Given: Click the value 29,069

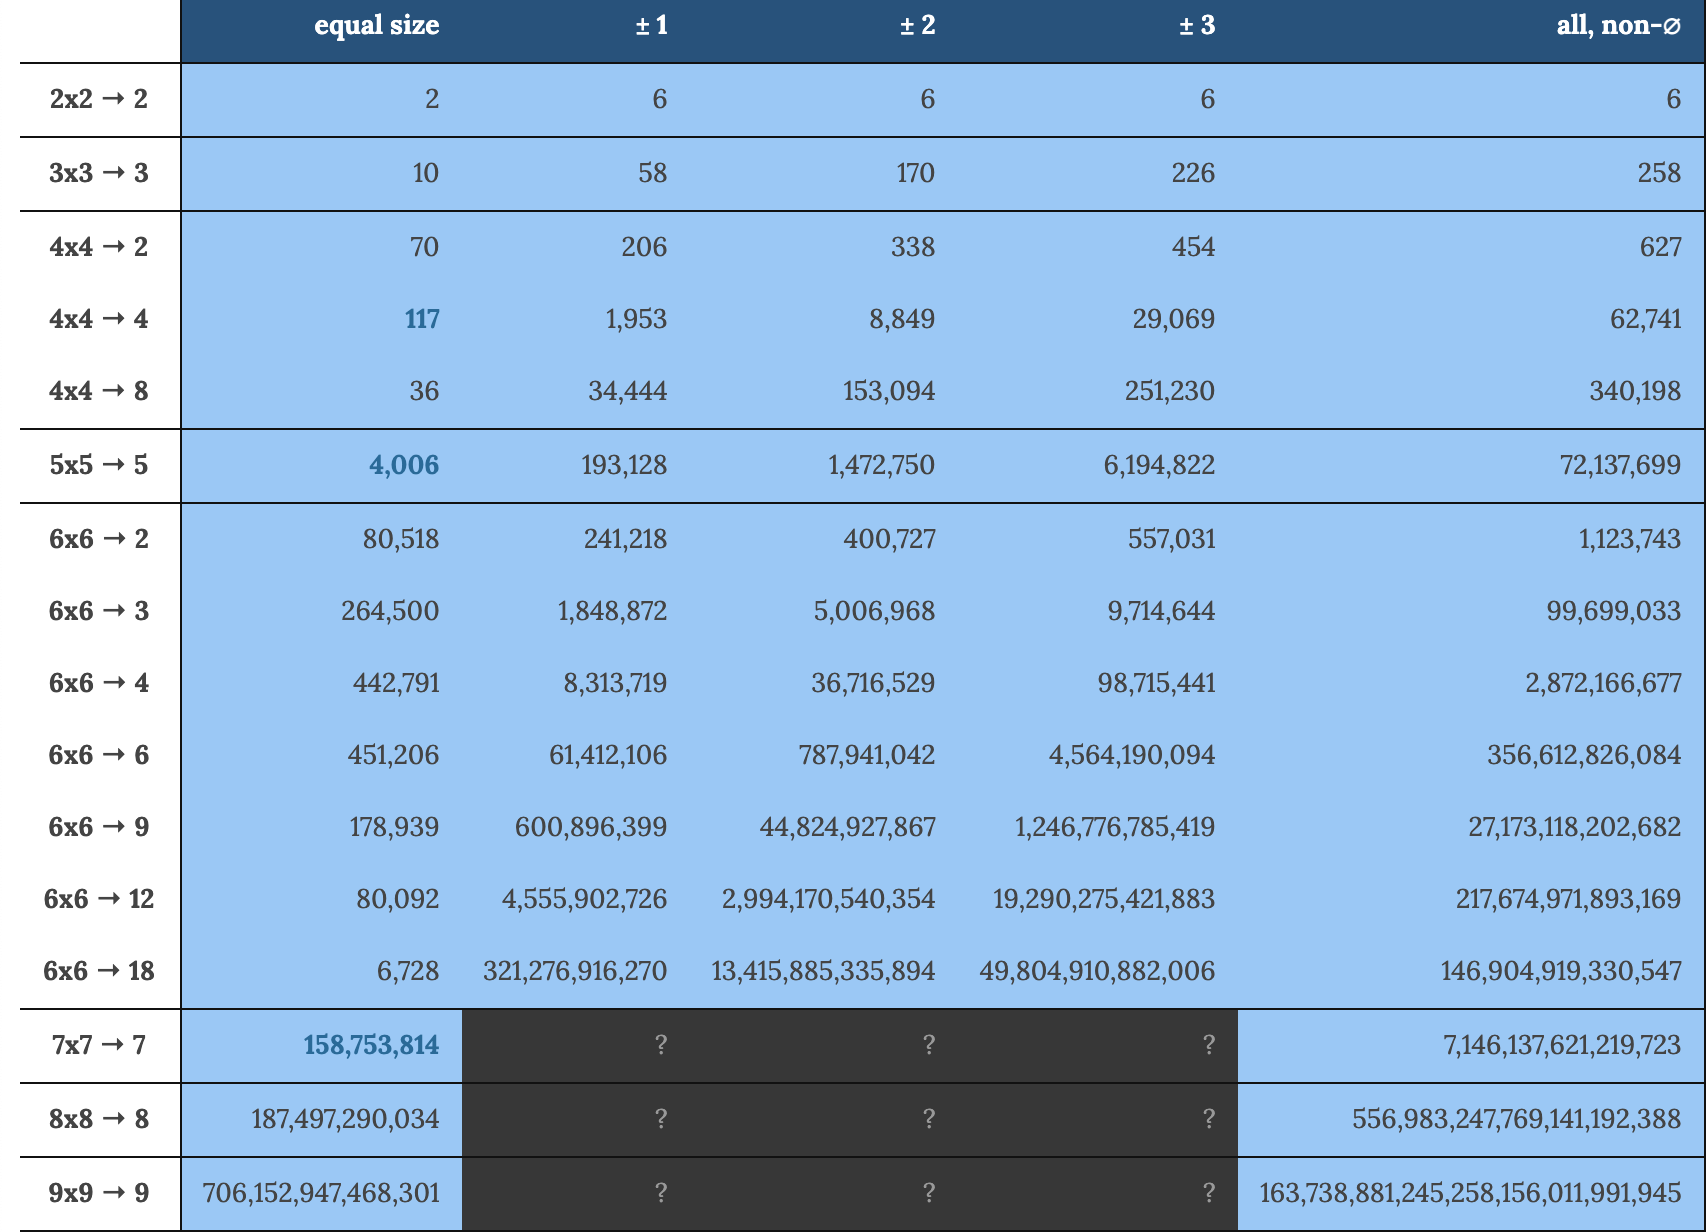Looking at the screenshot, I should [x=1174, y=319].
